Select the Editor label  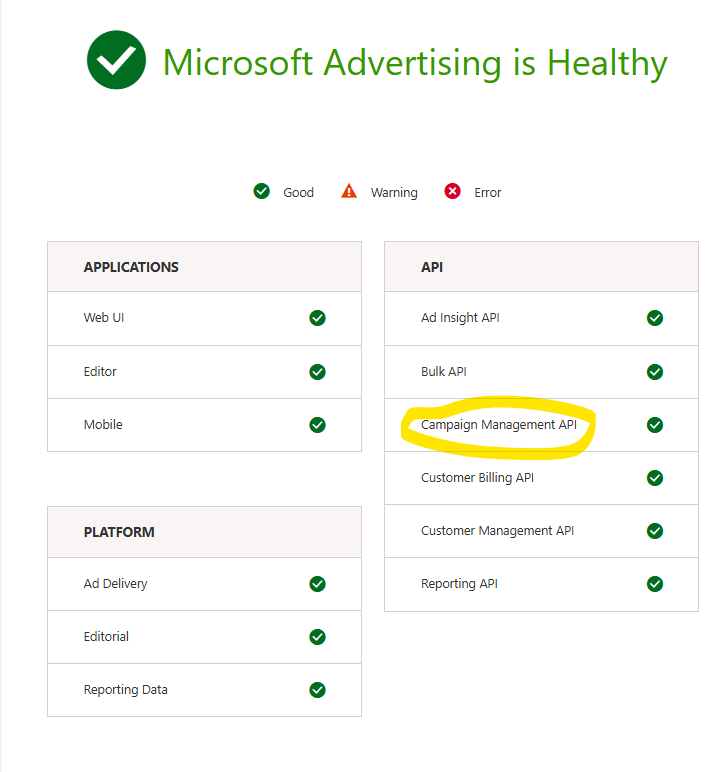click(x=100, y=371)
